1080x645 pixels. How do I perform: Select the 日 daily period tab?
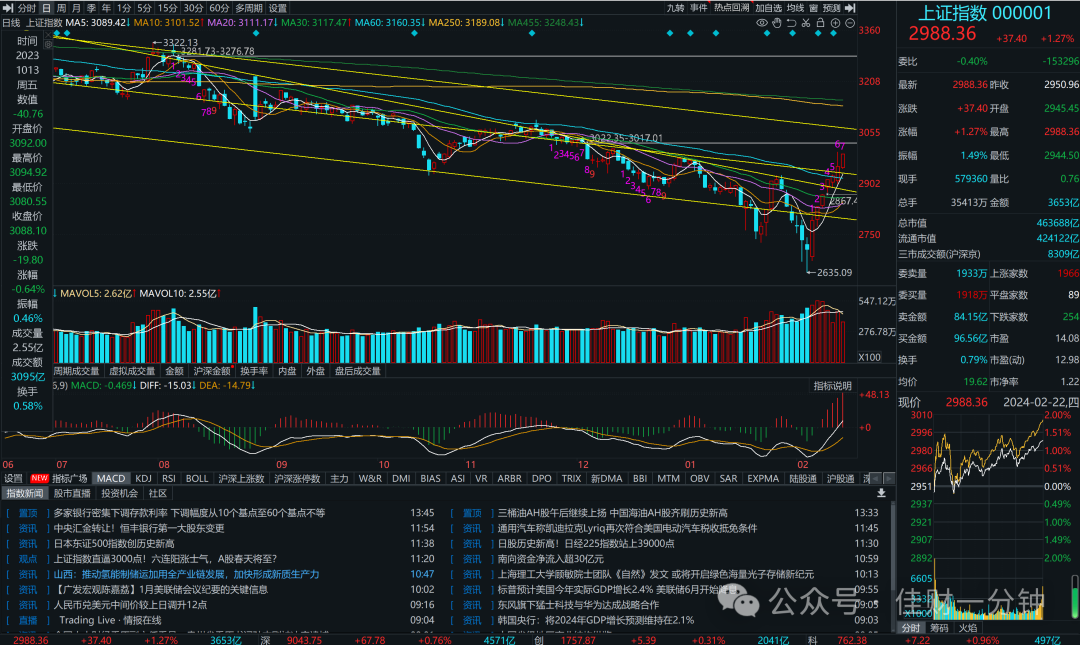point(46,8)
